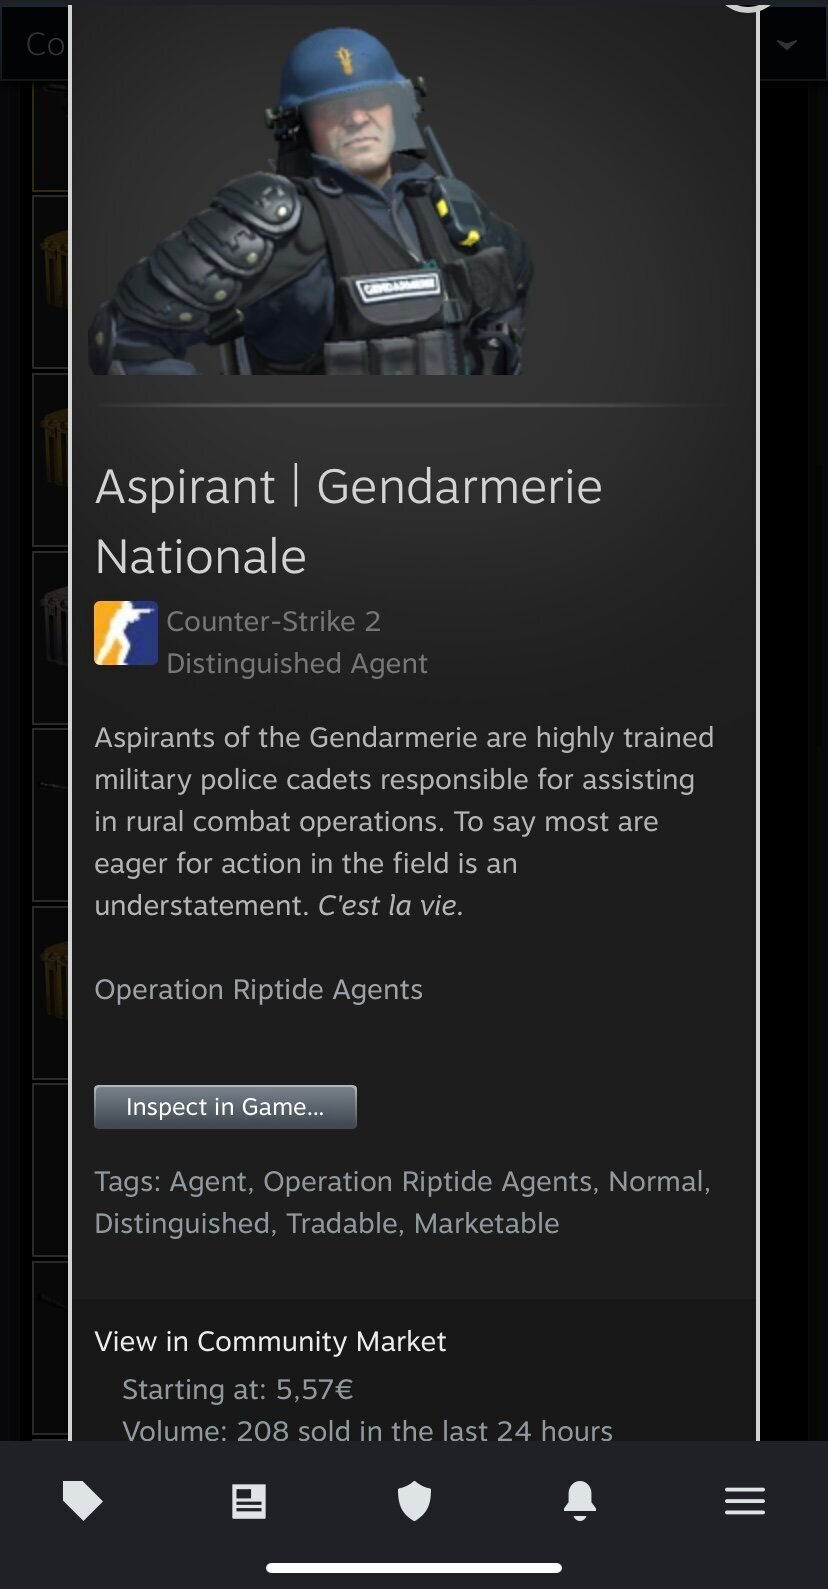Open notifications via the bell icon
Image resolution: width=828 pixels, height=1589 pixels.
point(580,1500)
